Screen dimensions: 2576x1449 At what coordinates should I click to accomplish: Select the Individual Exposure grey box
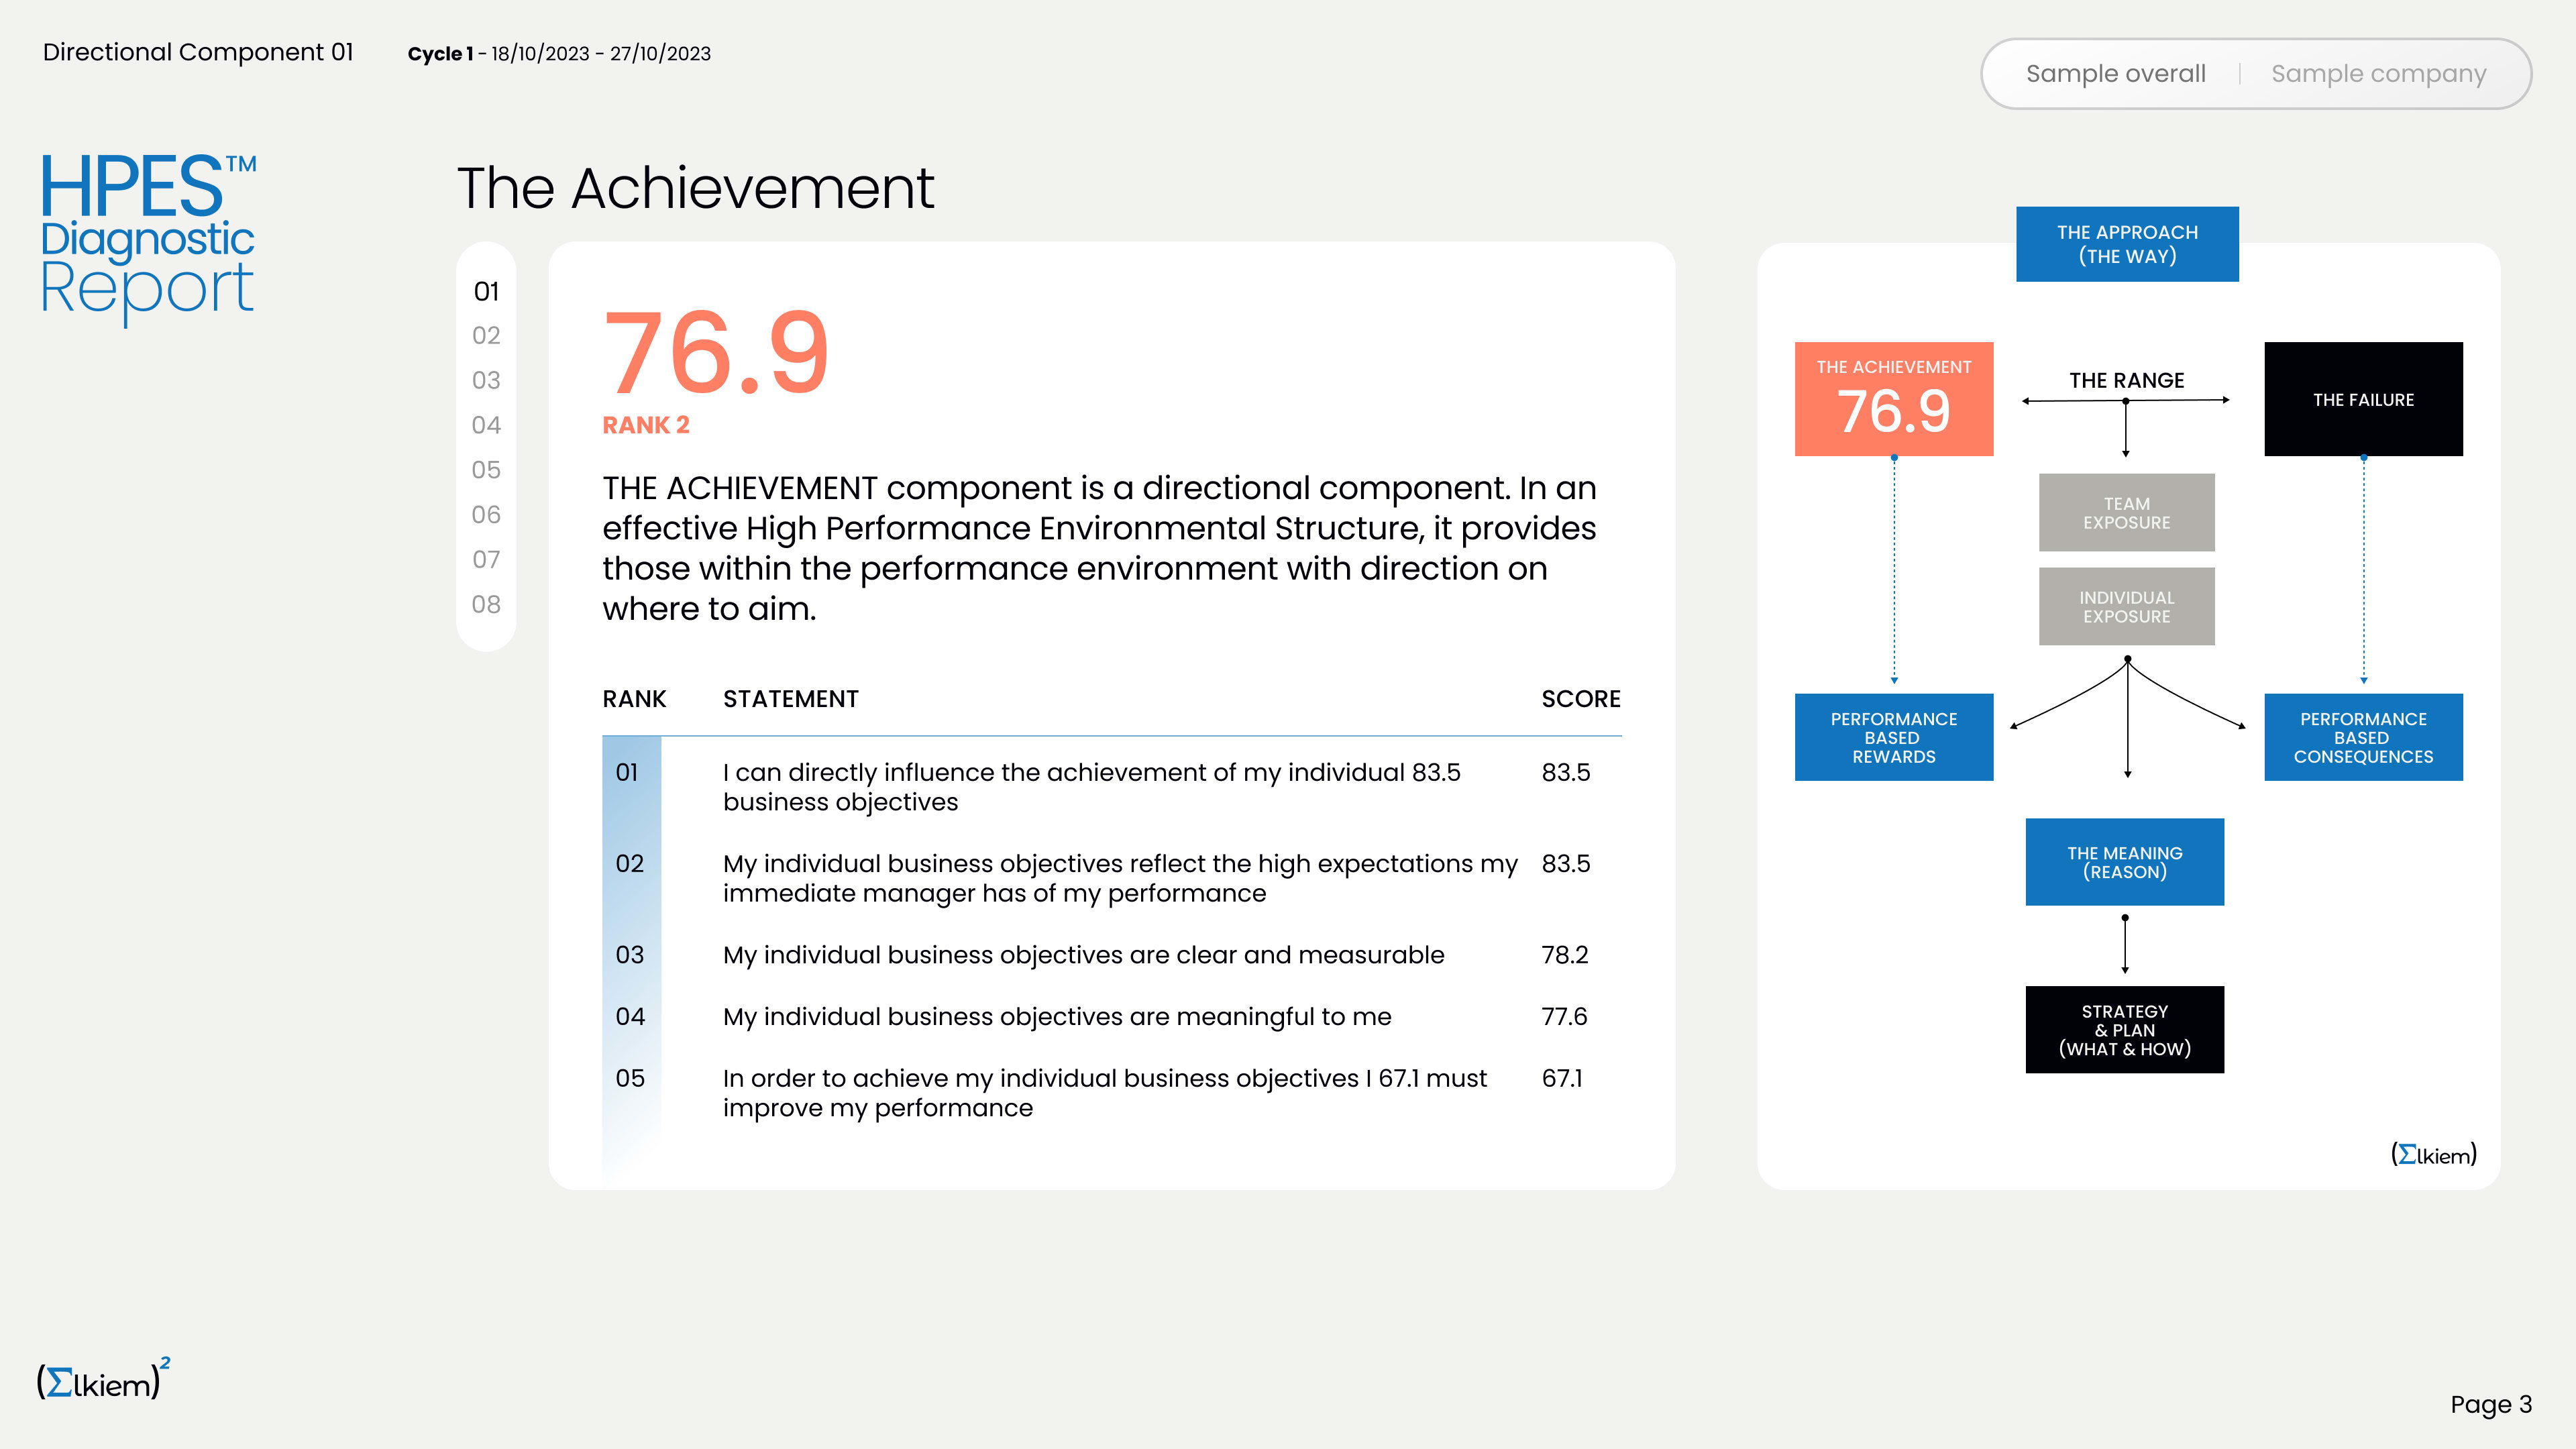2127,606
